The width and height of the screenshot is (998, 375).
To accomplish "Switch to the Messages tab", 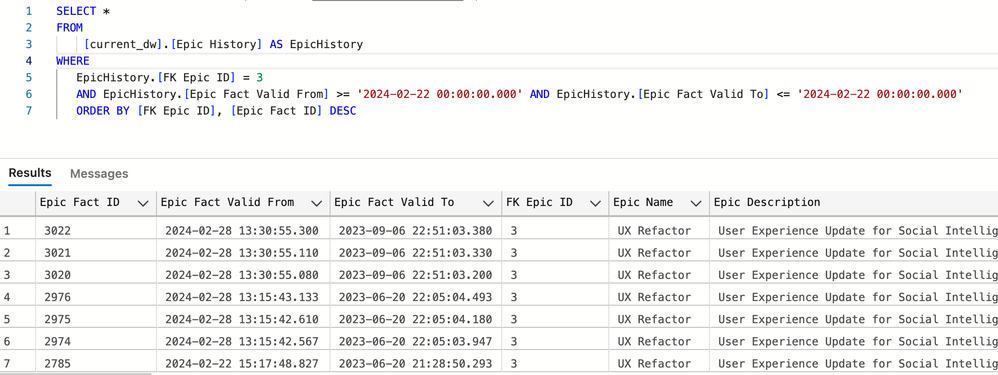I will (x=99, y=174).
